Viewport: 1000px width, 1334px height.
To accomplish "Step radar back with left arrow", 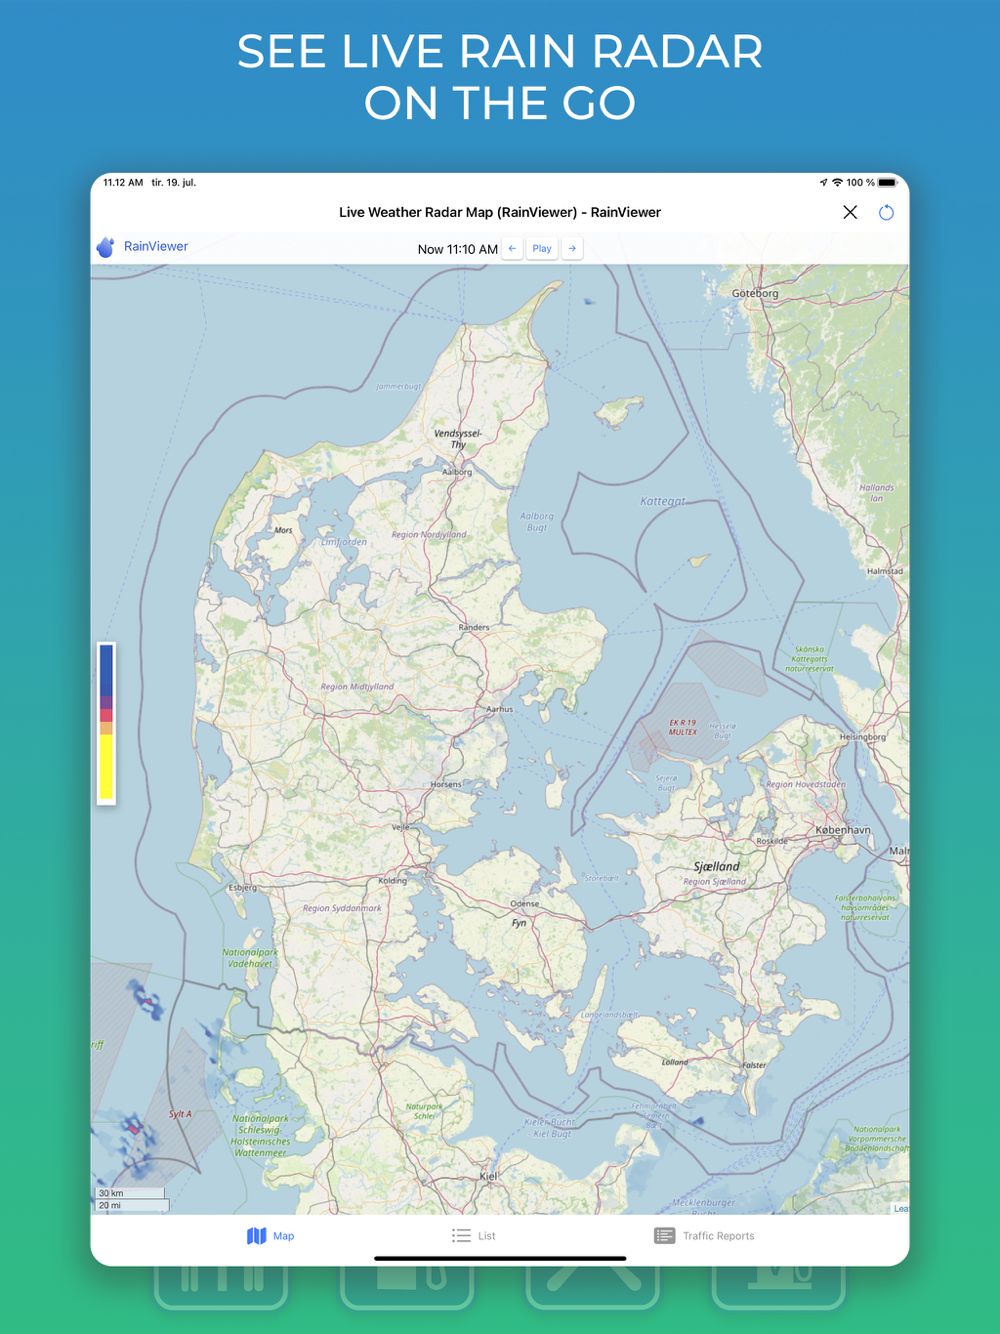I will tap(512, 248).
